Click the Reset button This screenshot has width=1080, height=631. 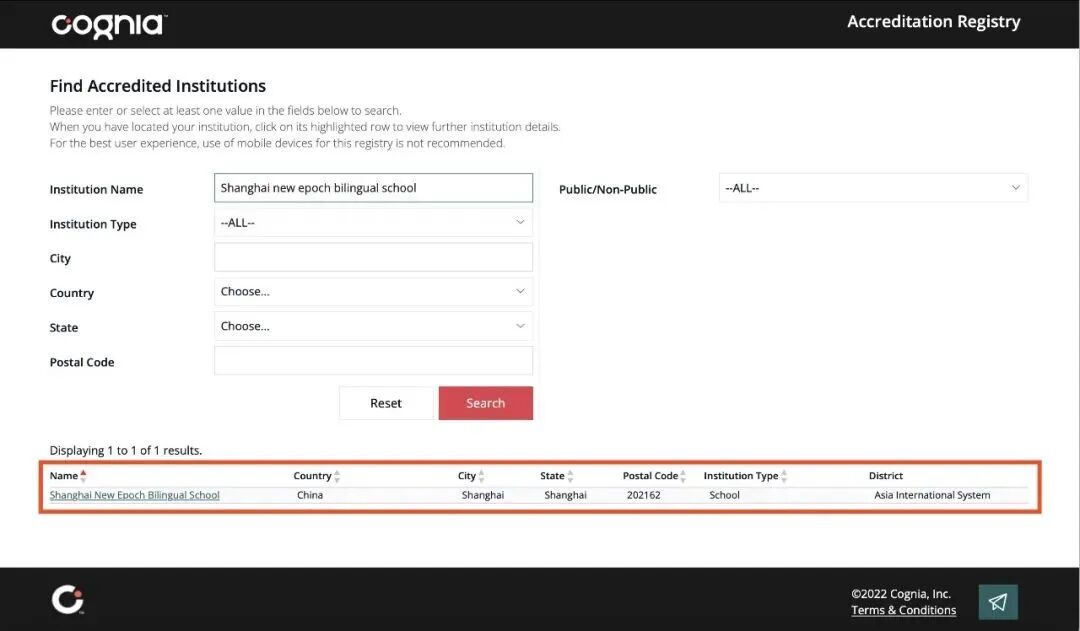pos(386,403)
